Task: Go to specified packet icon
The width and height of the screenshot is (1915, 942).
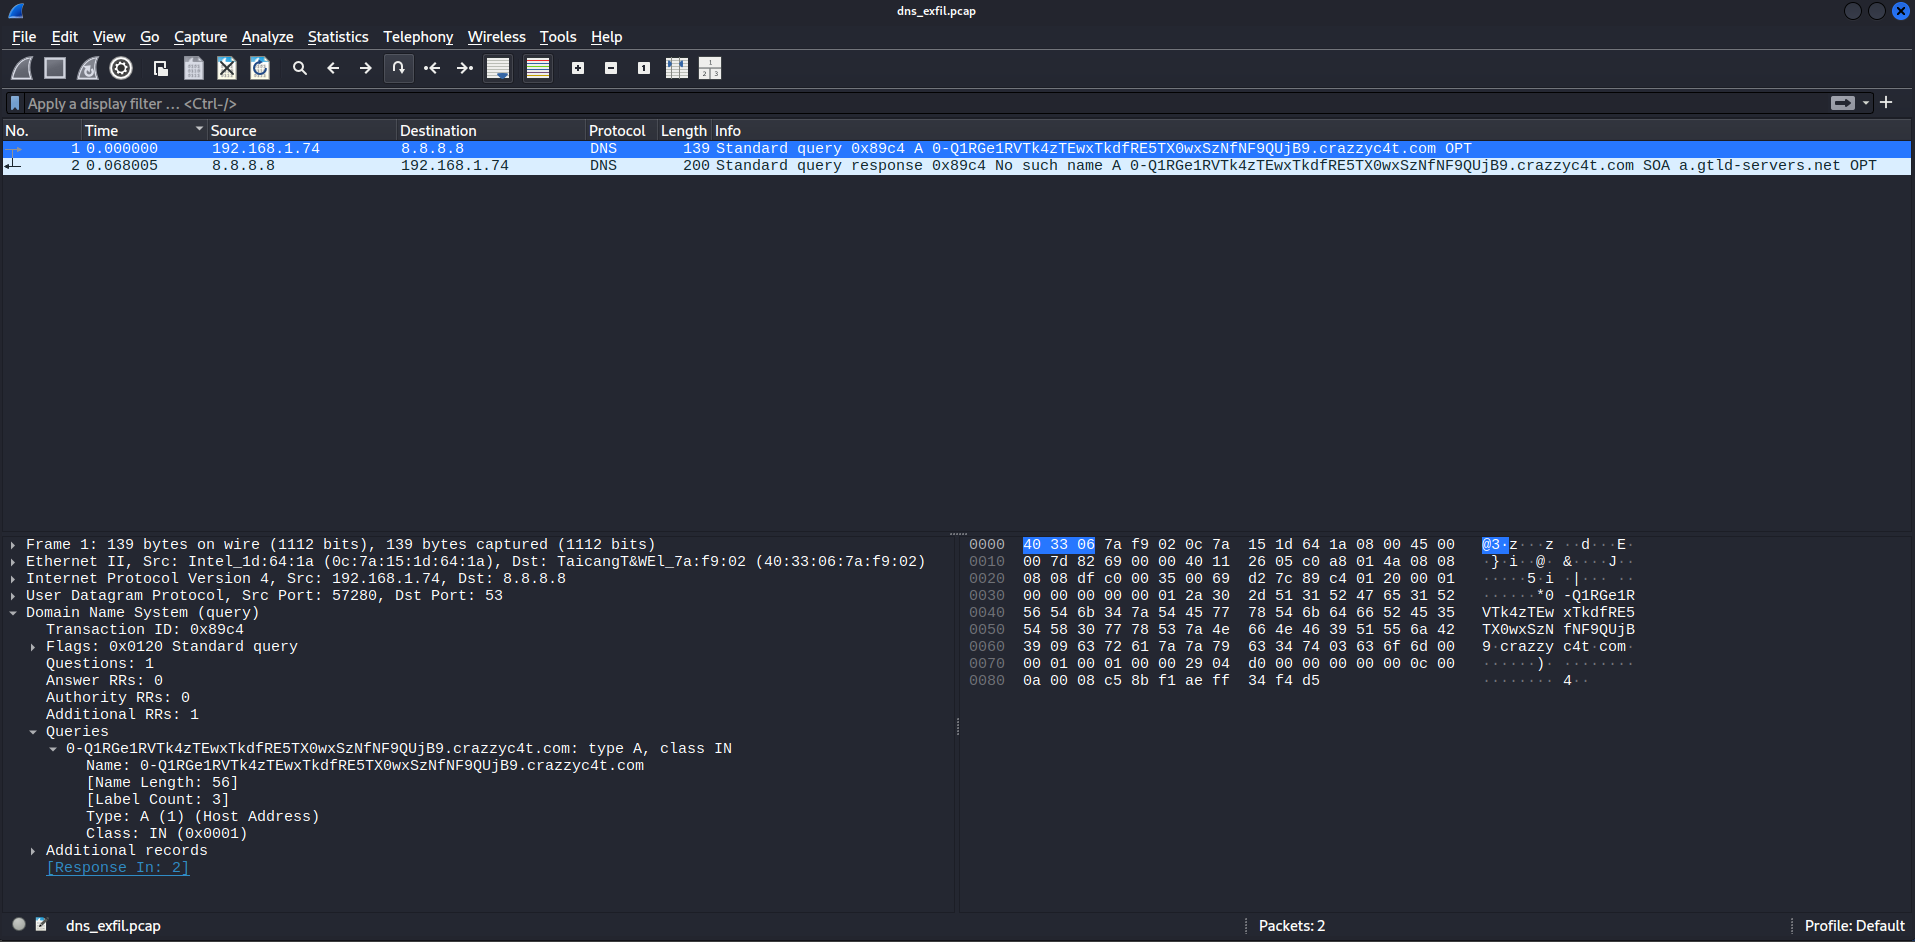Action: 399,68
